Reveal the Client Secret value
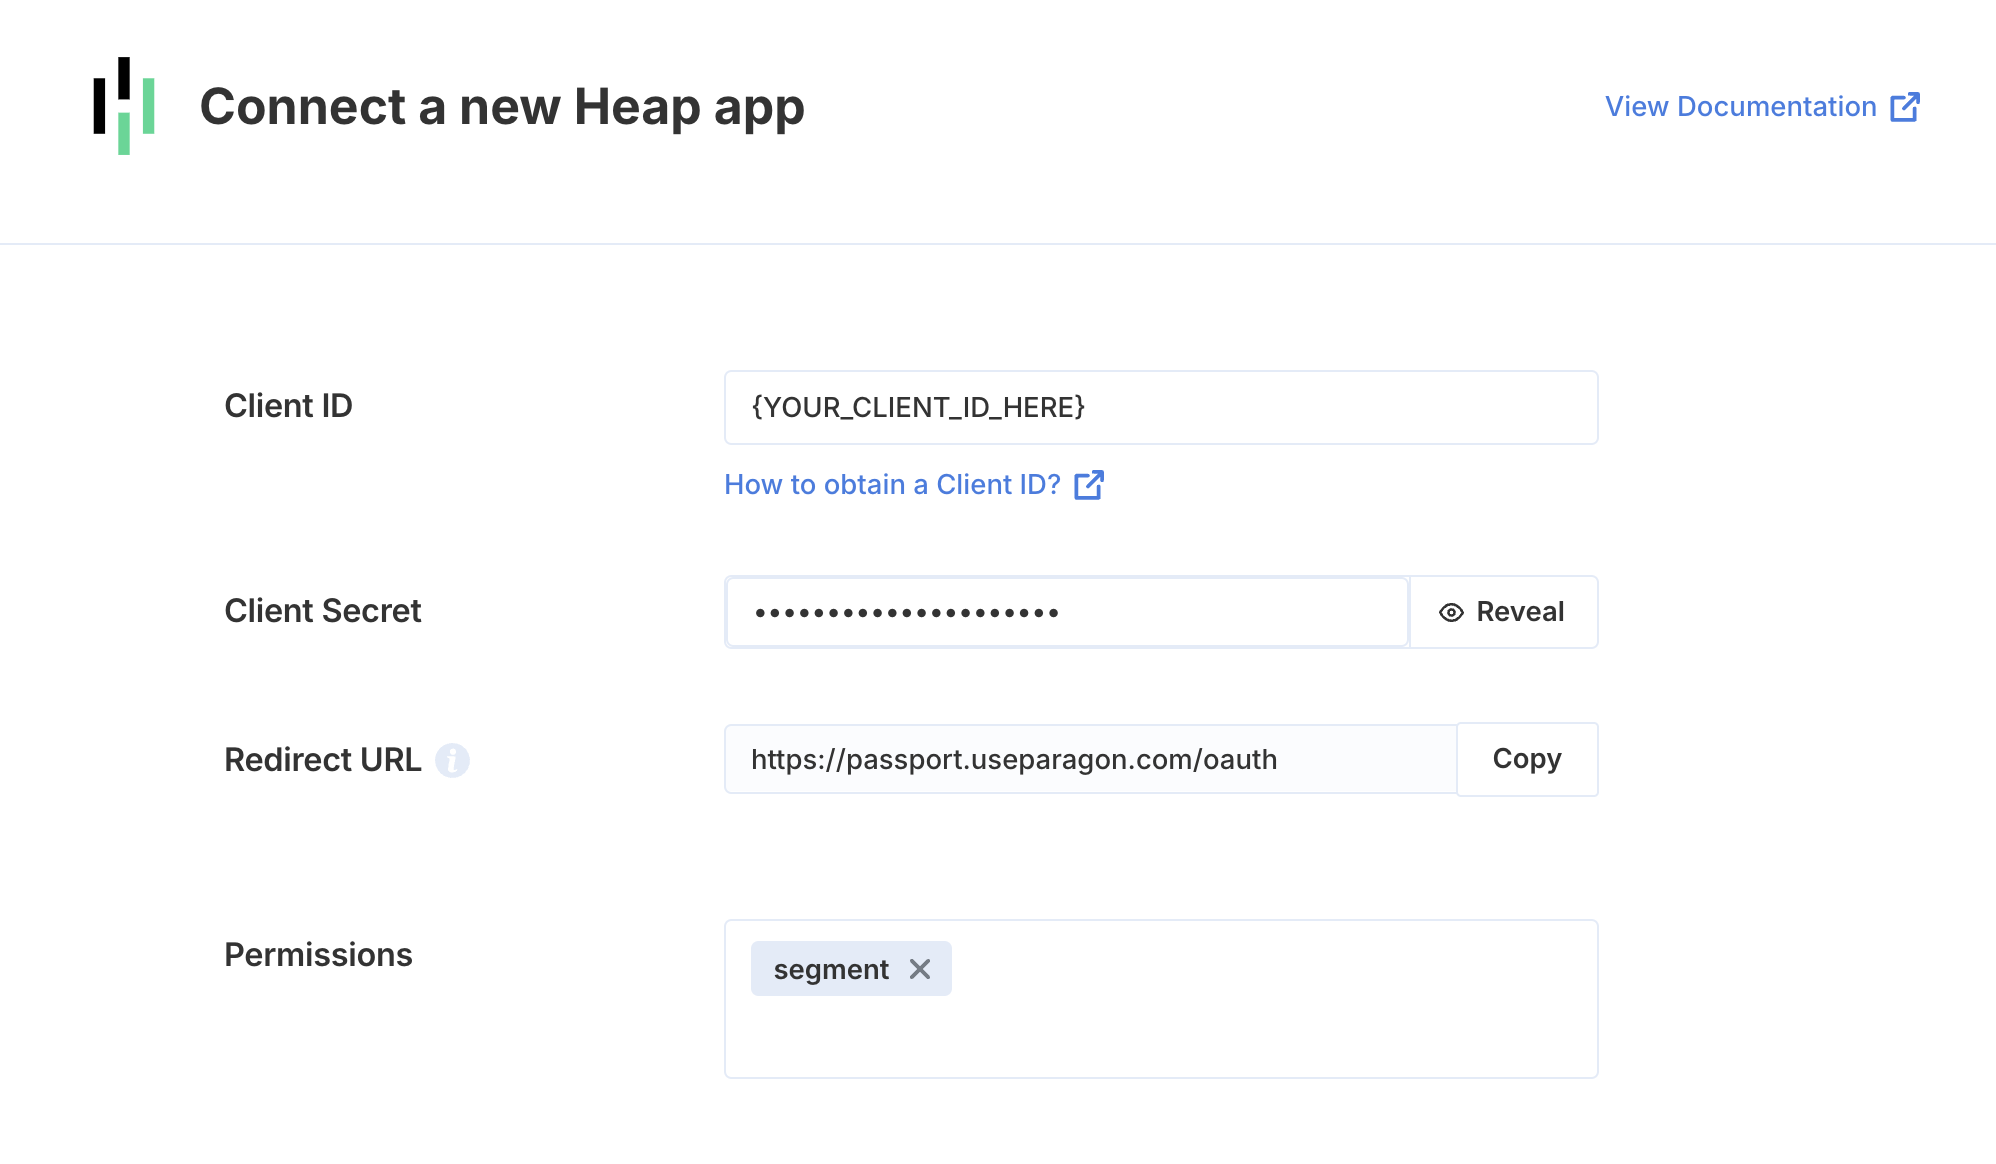The width and height of the screenshot is (1996, 1164). click(1503, 612)
